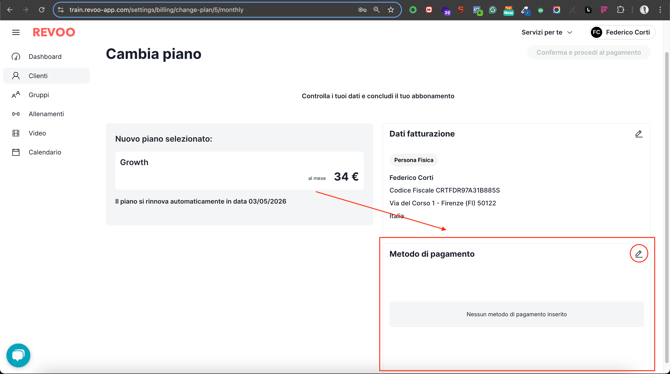Click the Allenamenti dumbbell icon
Screen dimensions: 670x374
(16, 114)
